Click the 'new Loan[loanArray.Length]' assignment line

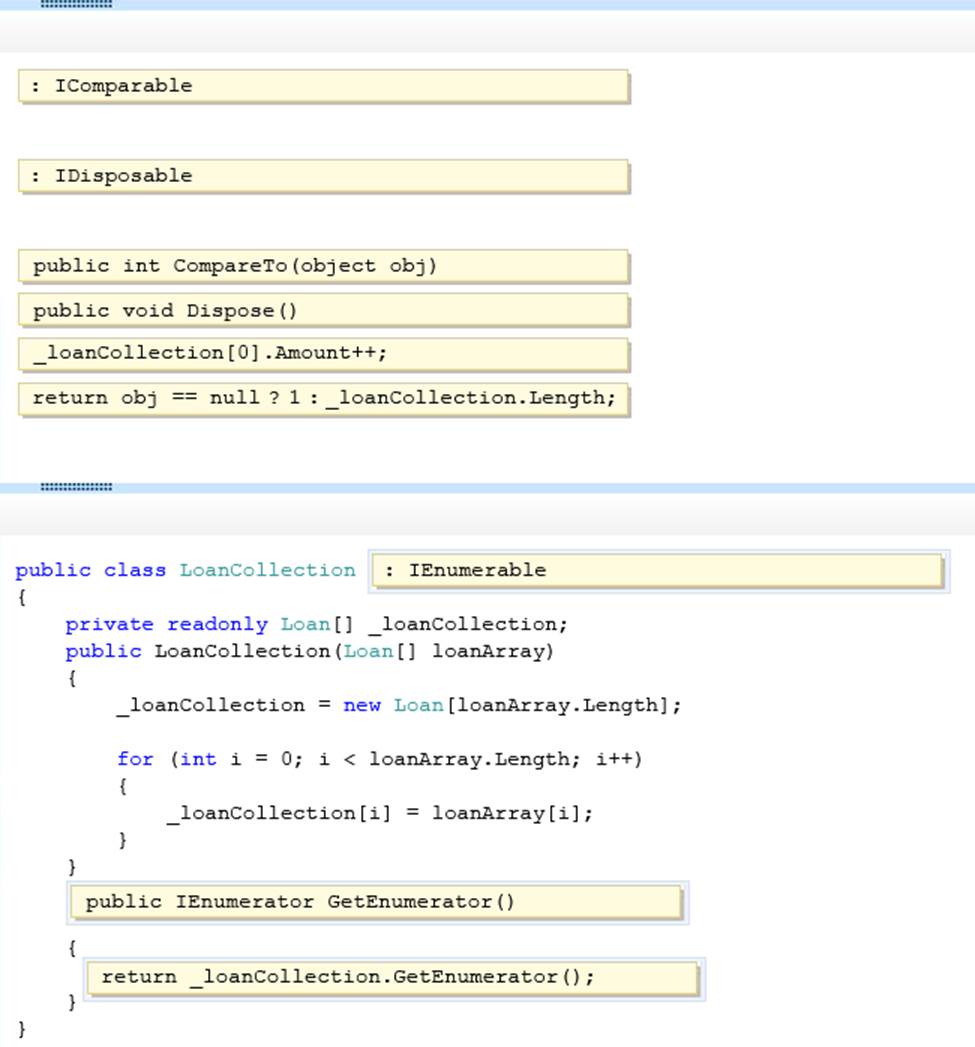click(399, 705)
